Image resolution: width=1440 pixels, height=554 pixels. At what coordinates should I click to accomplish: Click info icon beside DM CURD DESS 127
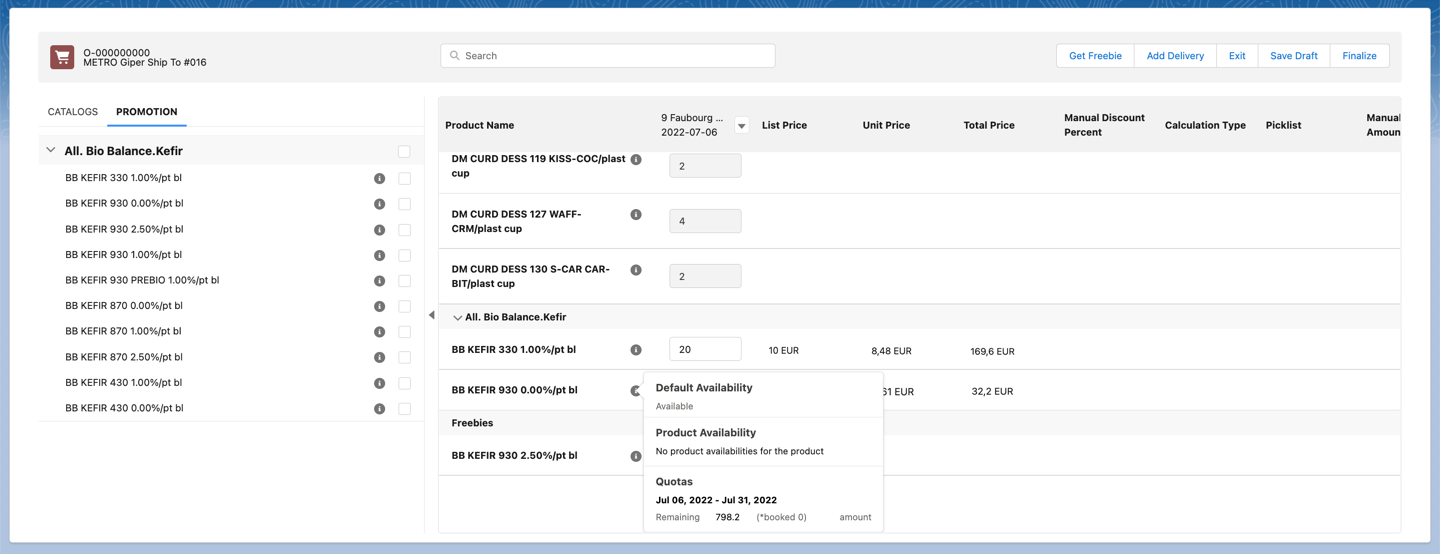(636, 215)
